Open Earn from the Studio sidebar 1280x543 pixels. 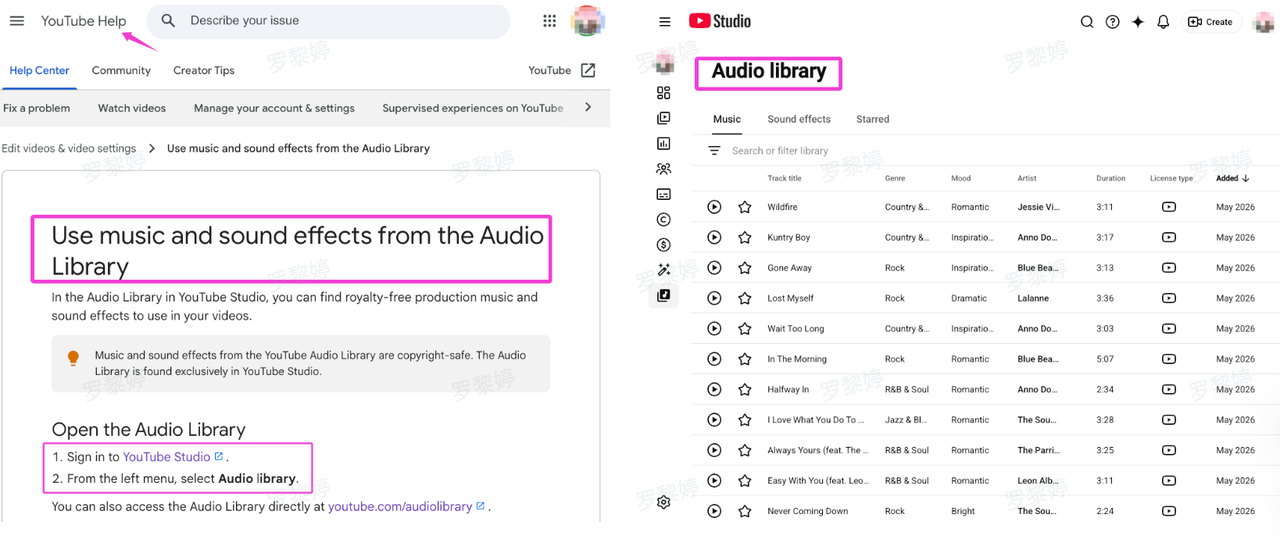pos(663,245)
